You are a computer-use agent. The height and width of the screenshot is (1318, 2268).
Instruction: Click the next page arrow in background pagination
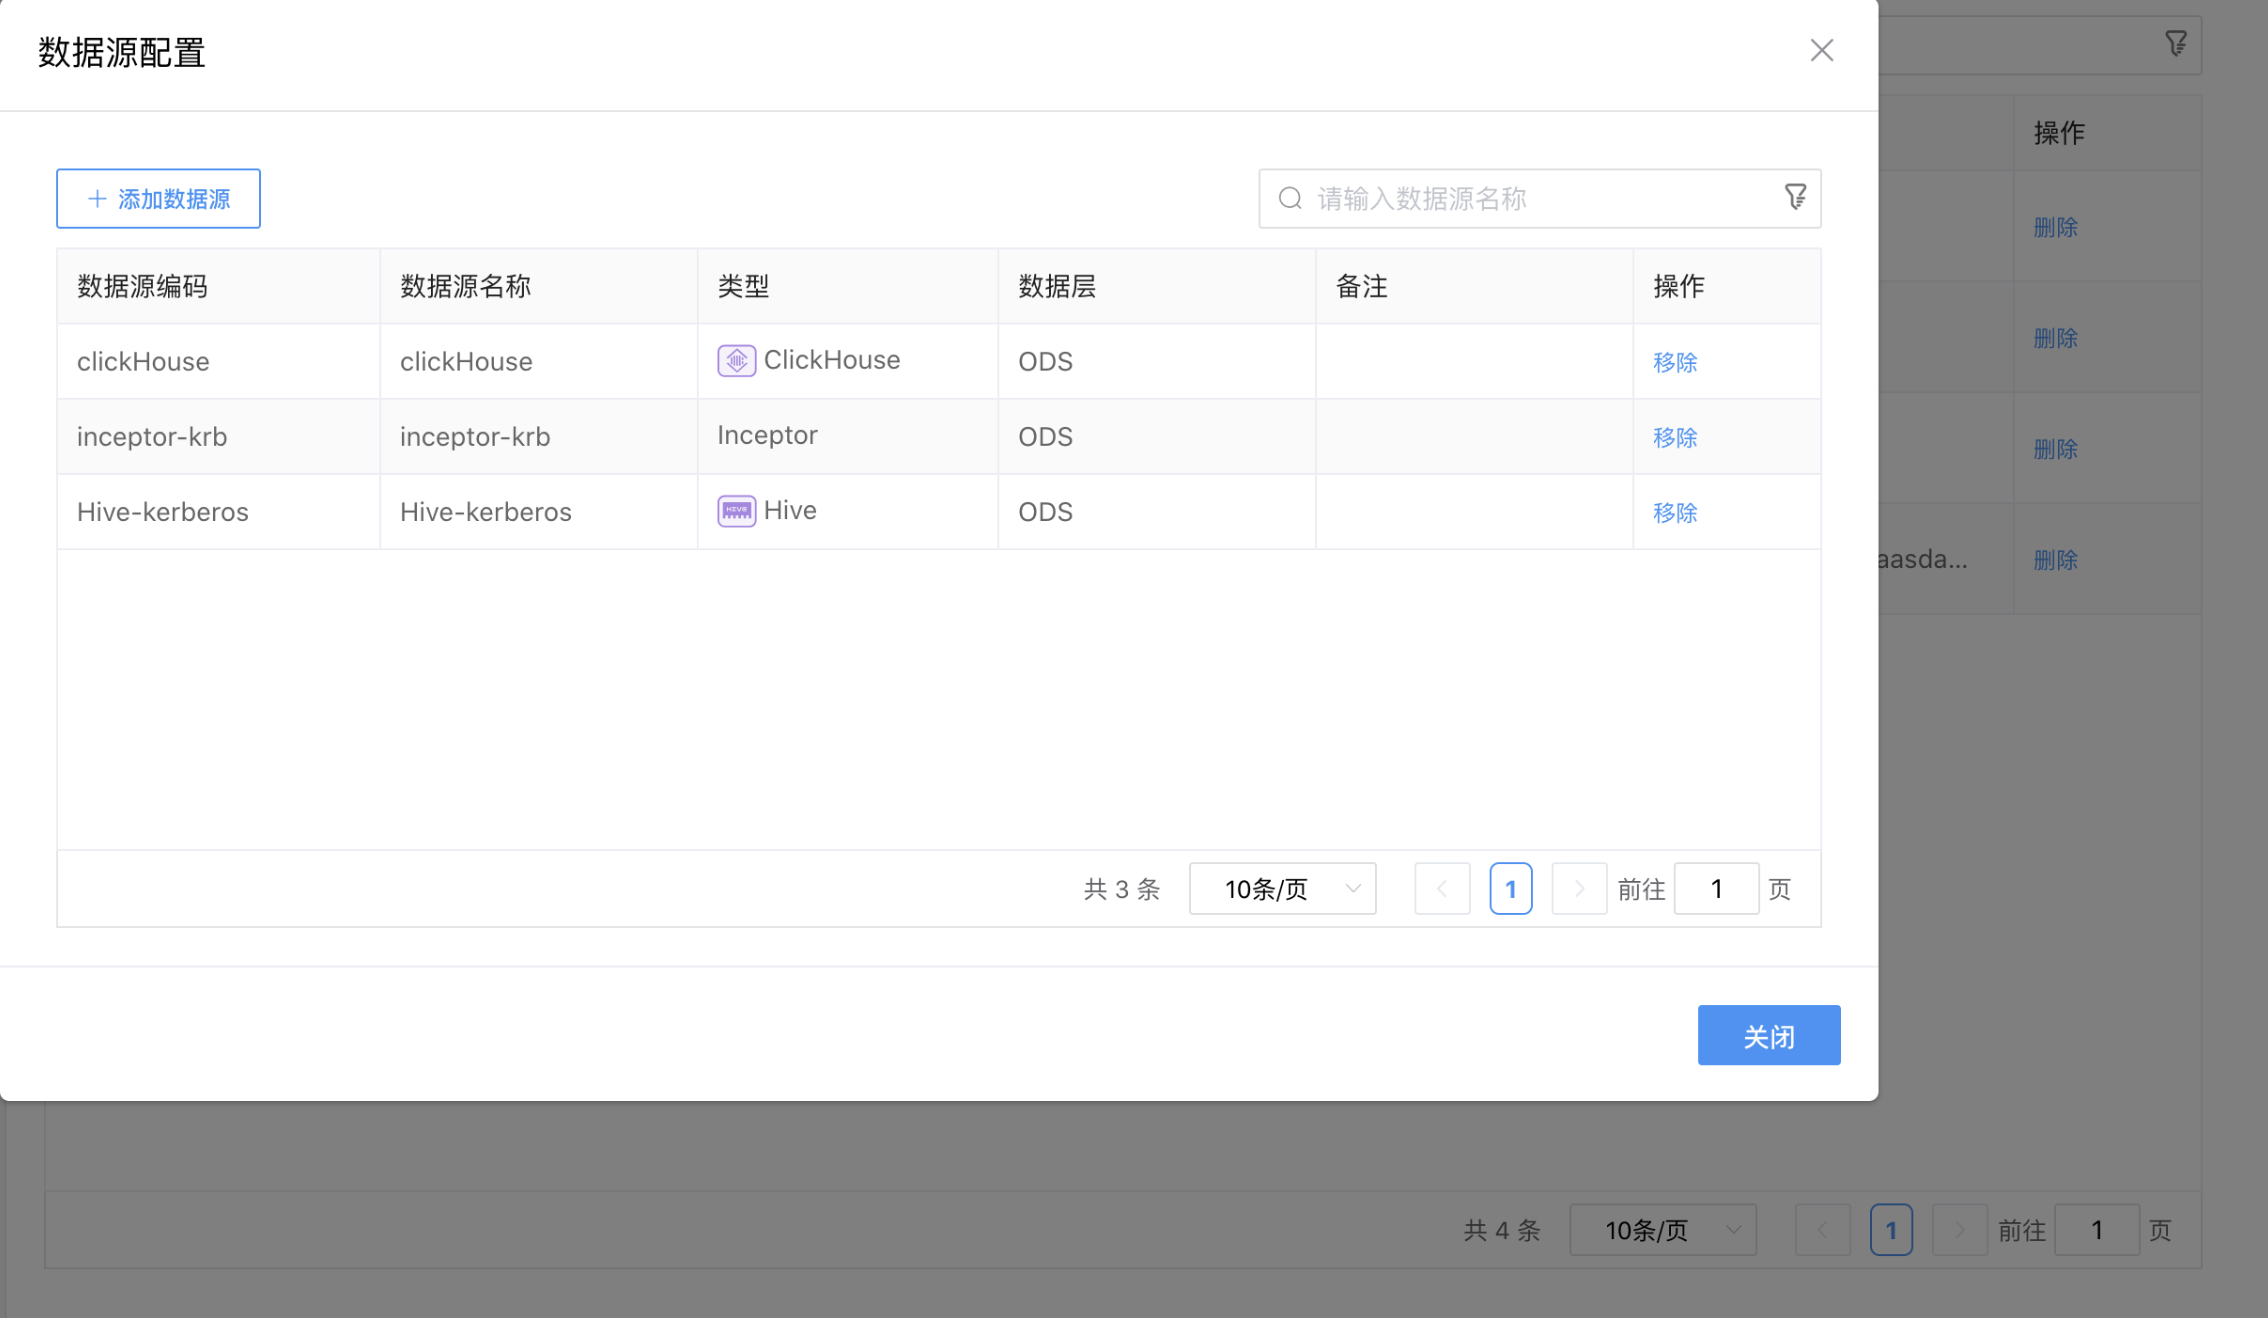pos(1959,1229)
